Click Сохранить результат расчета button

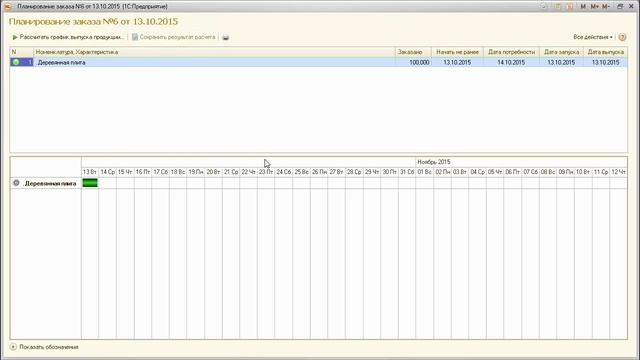[x=173, y=37]
